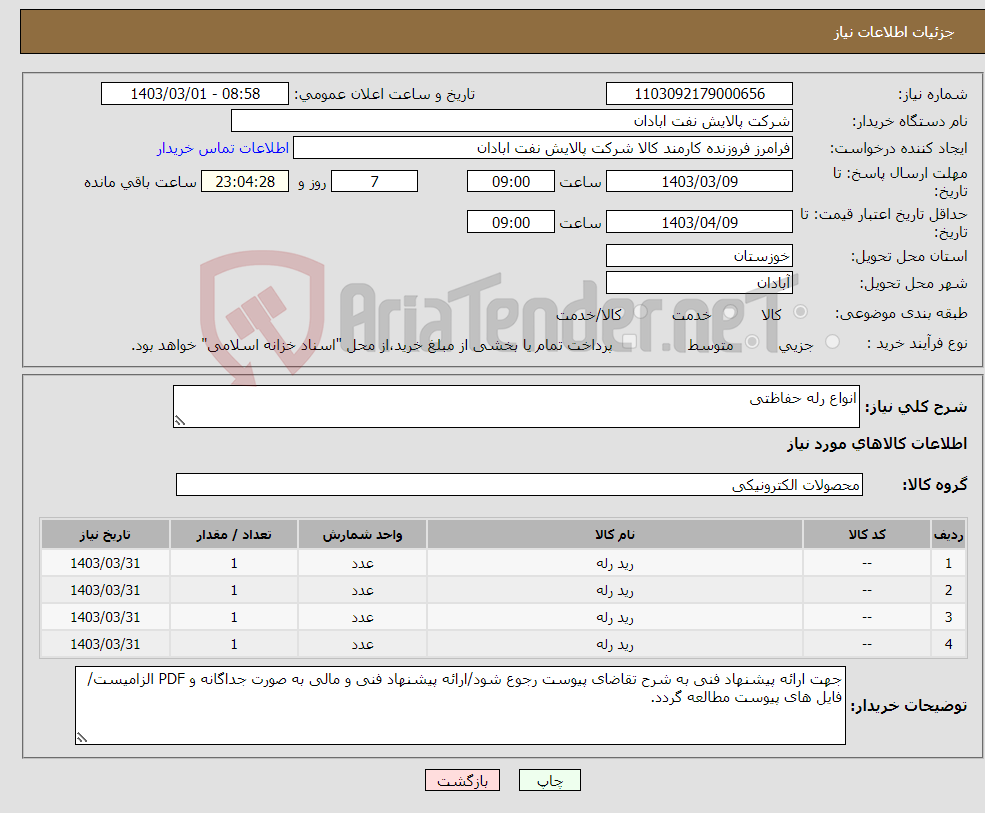Click the response deadline date 1403/03/09

pos(699,182)
